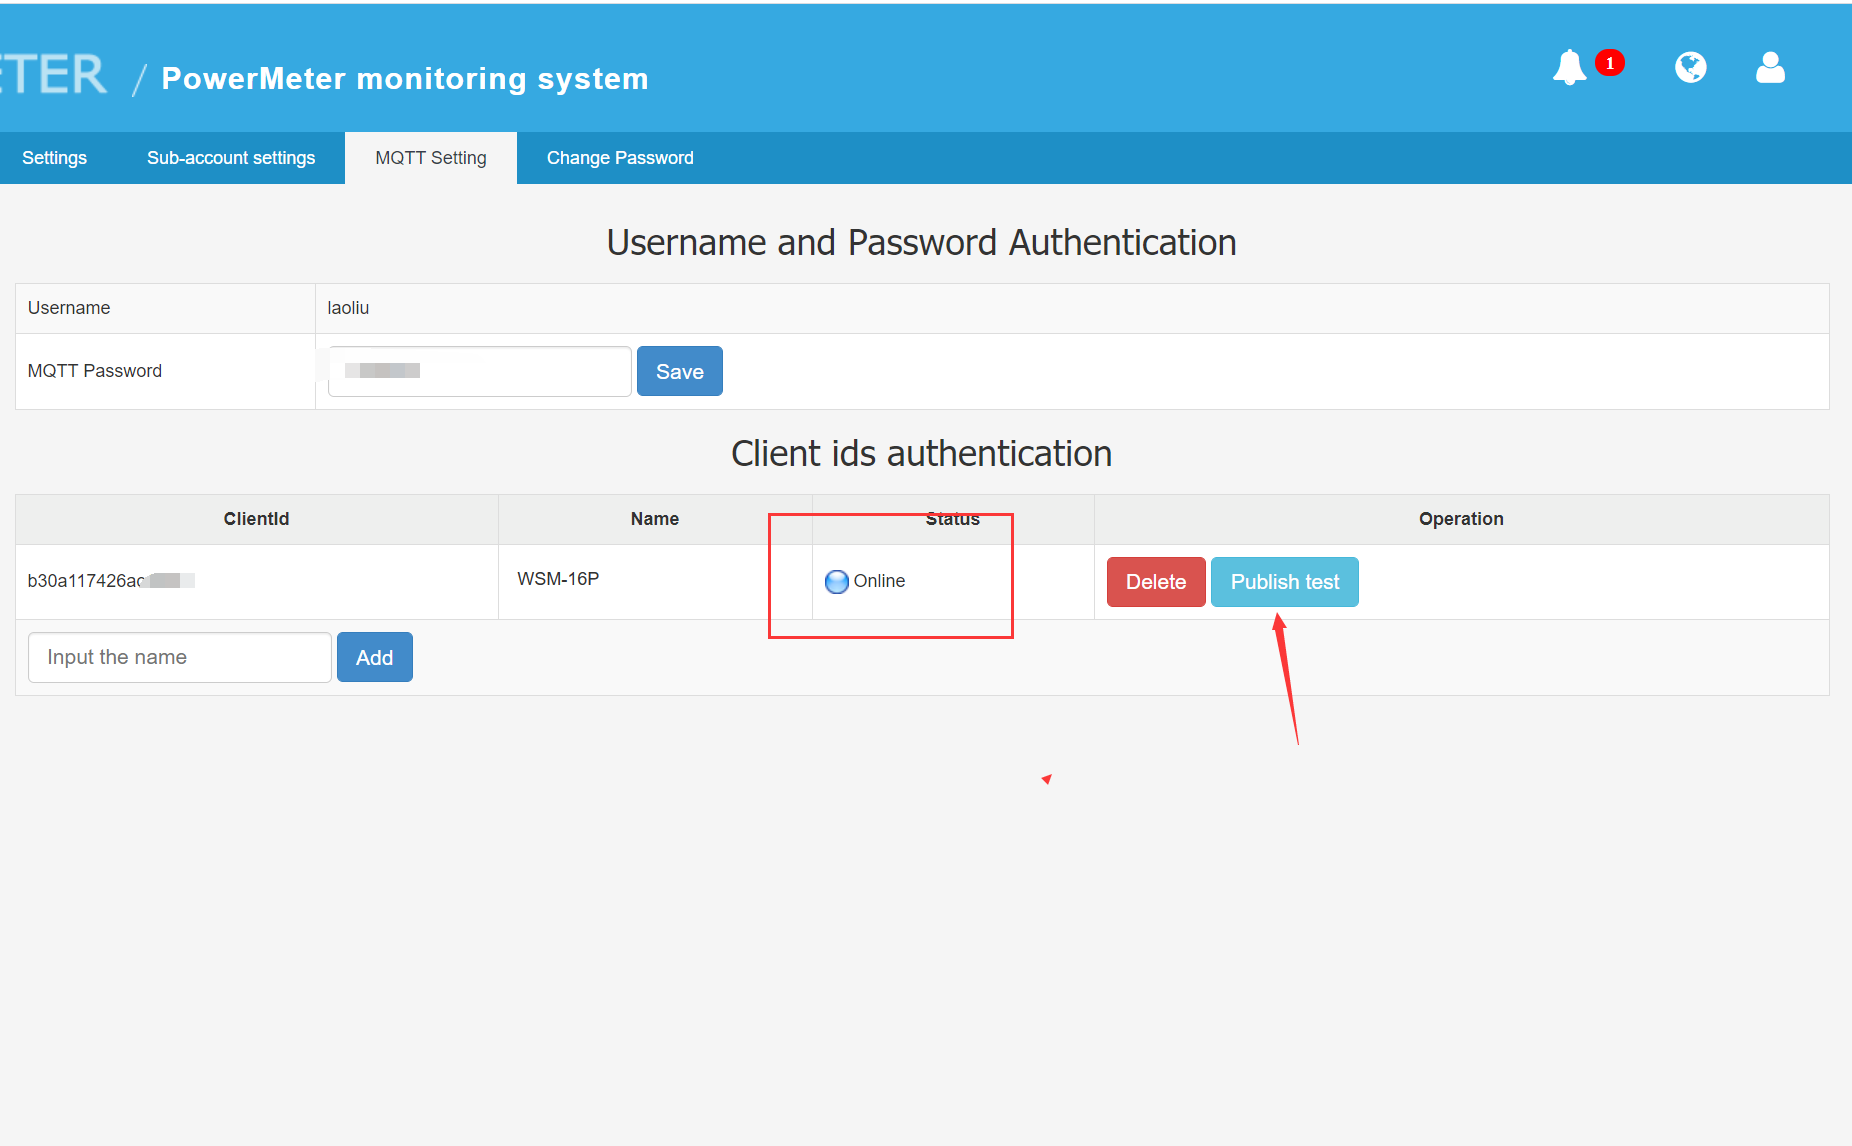1852x1146 pixels.
Task: Go to the Change Password tab
Action: pos(620,158)
